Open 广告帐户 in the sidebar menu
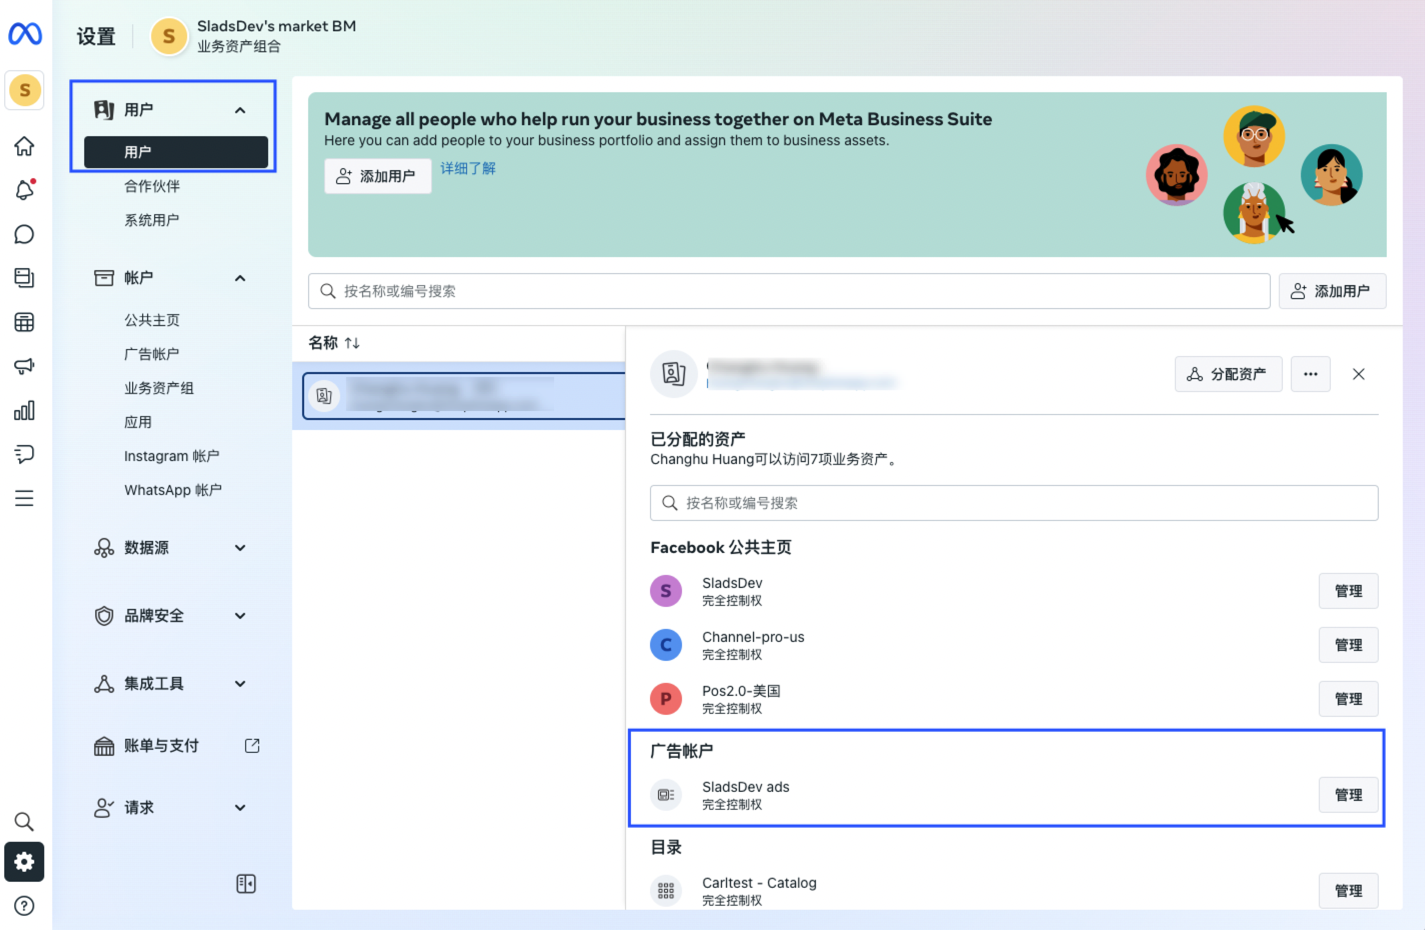1425x930 pixels. tap(152, 354)
